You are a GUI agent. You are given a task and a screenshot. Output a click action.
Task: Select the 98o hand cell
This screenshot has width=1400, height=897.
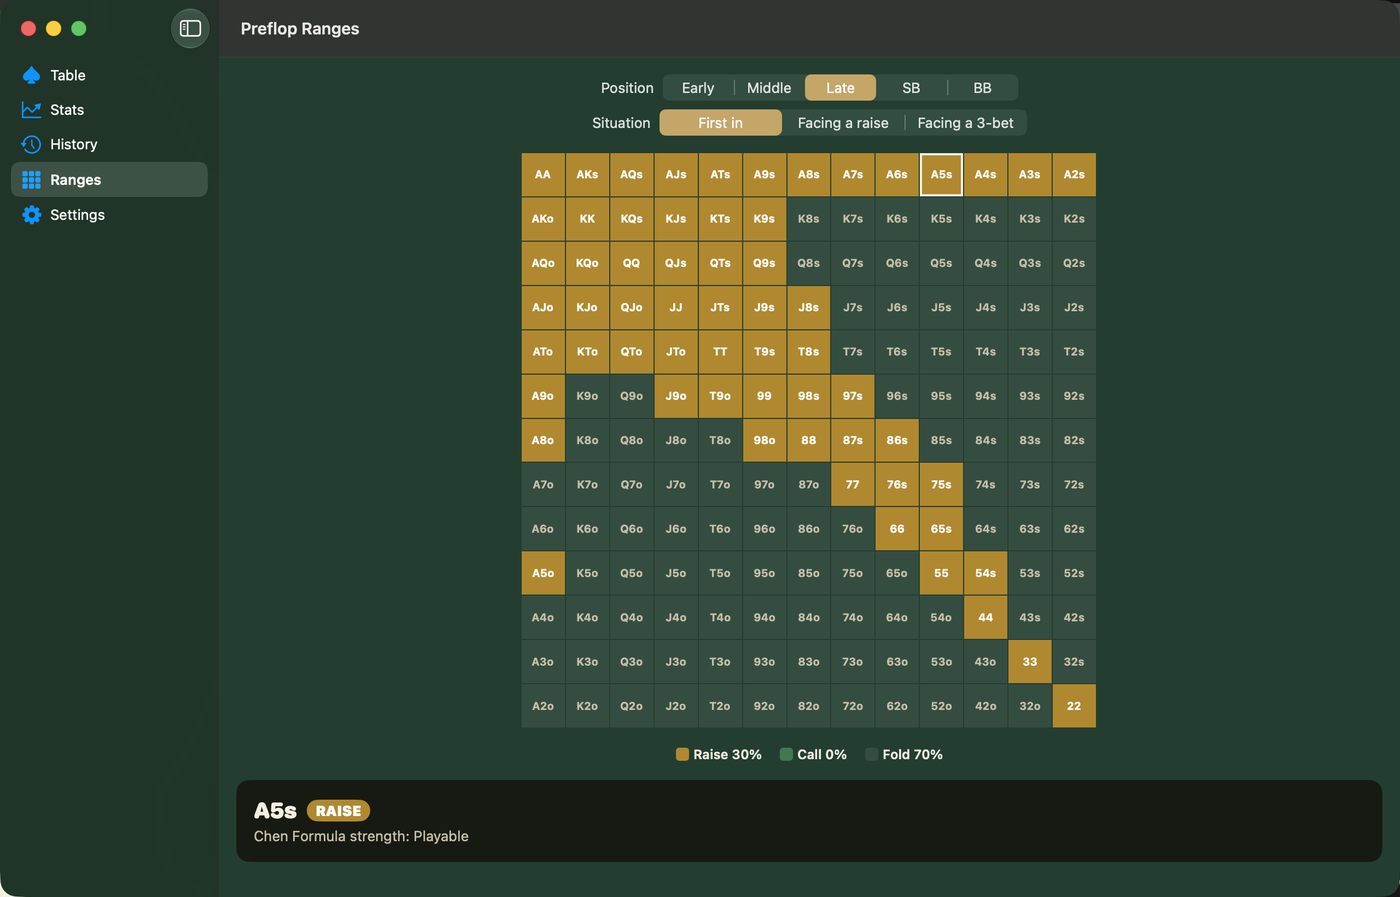764,440
